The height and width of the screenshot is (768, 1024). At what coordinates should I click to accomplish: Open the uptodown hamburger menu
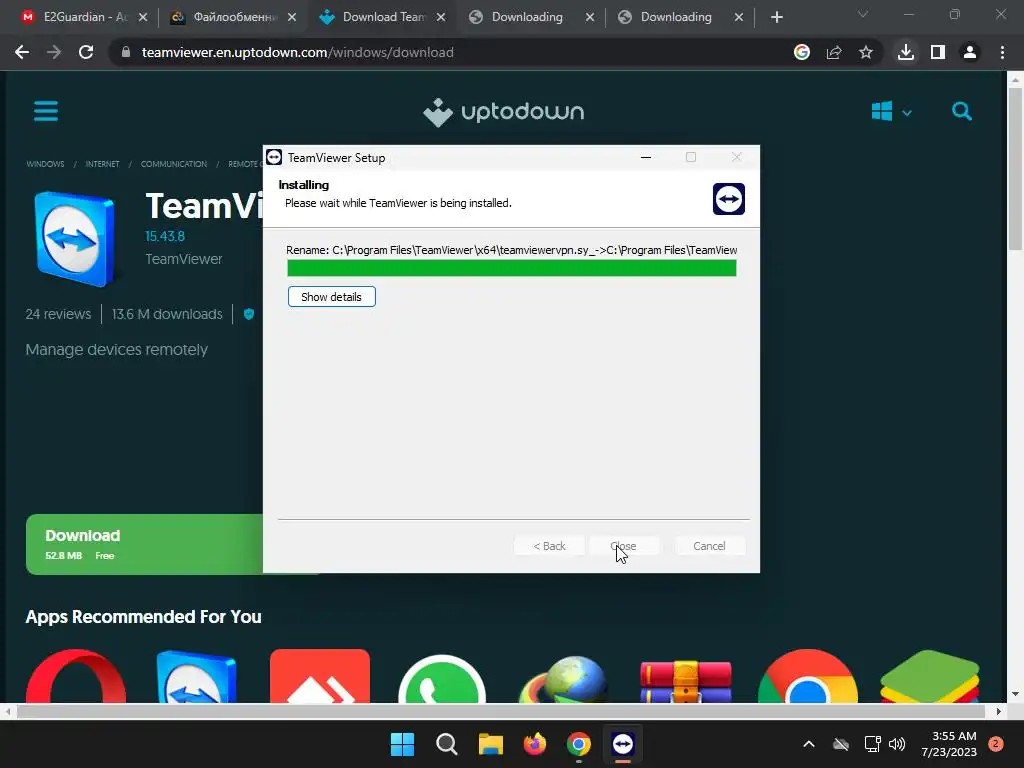pos(46,111)
